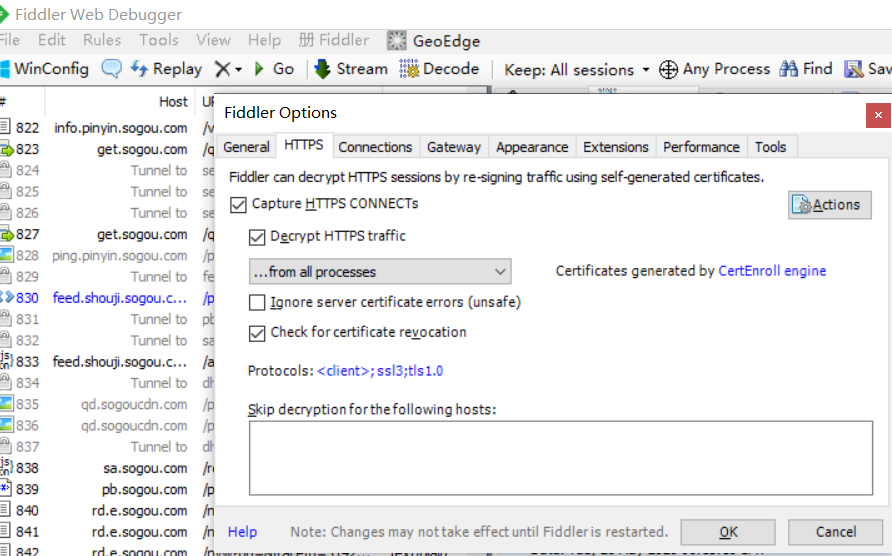This screenshot has width=892, height=556.
Task: Expand the ...from all processes dropdown
Action: pos(380,271)
